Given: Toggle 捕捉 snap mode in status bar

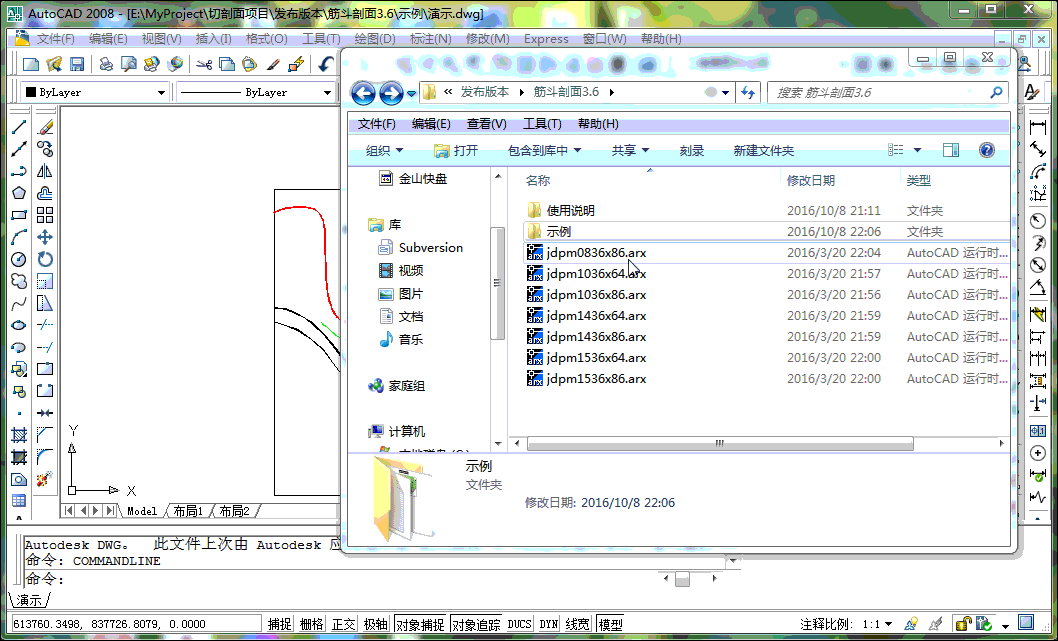Looking at the screenshot, I should pos(279,624).
